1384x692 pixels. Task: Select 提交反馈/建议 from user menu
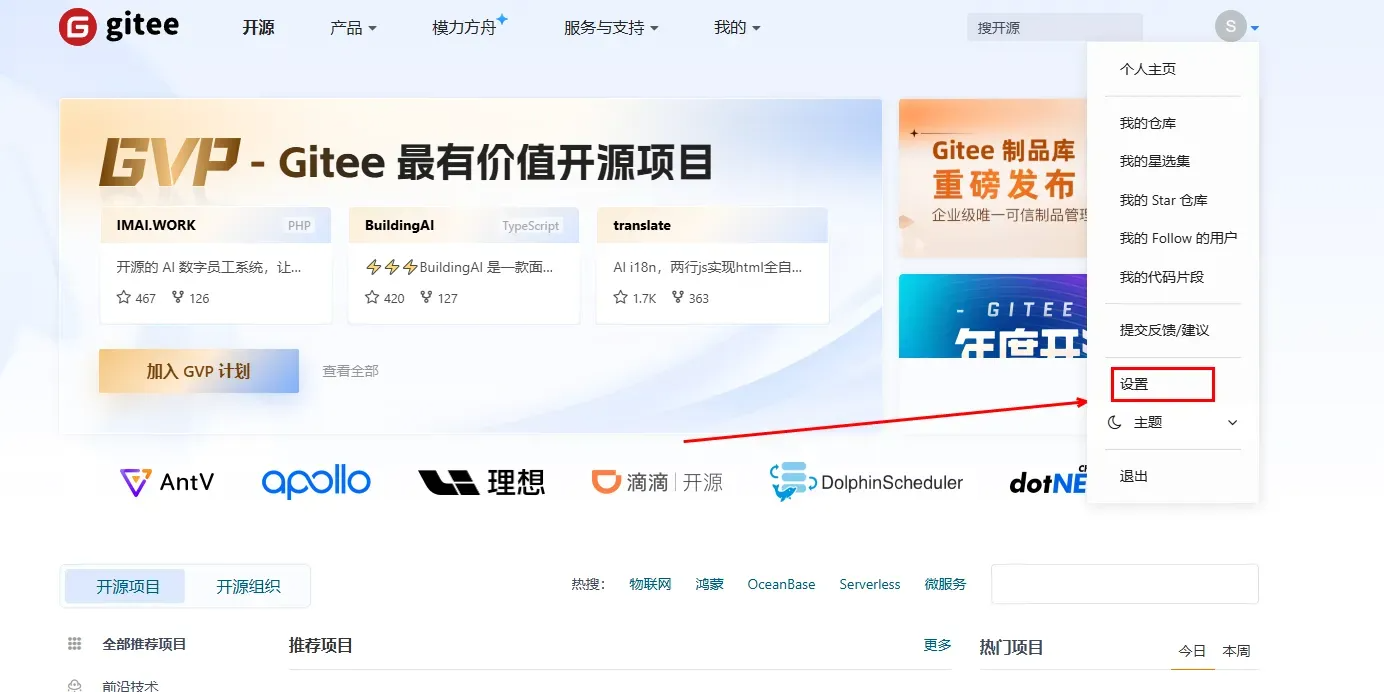tap(1165, 330)
